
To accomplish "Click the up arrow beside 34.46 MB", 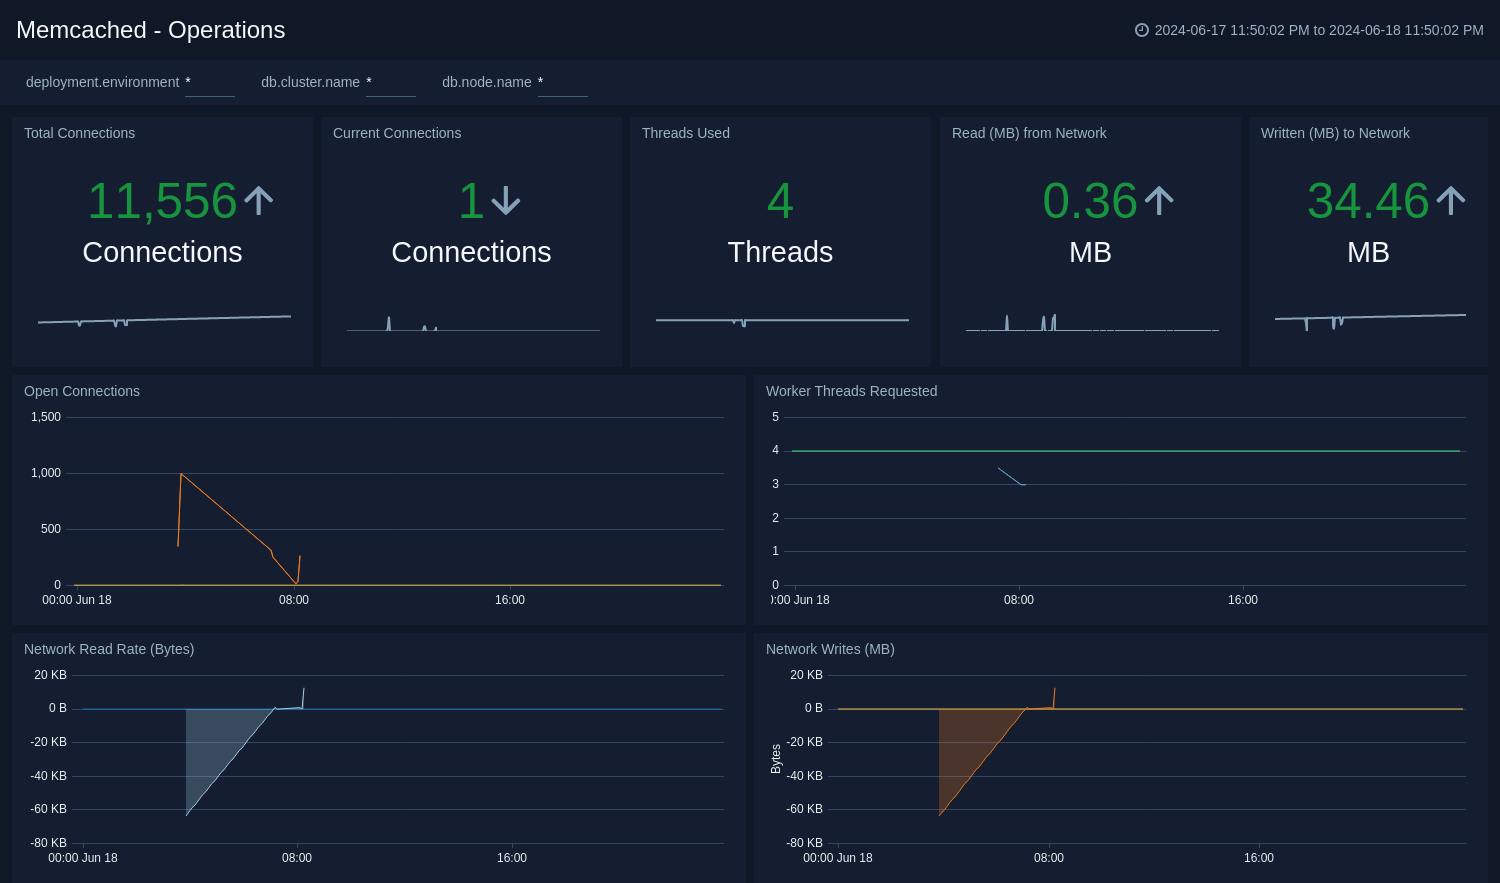I will point(1451,201).
